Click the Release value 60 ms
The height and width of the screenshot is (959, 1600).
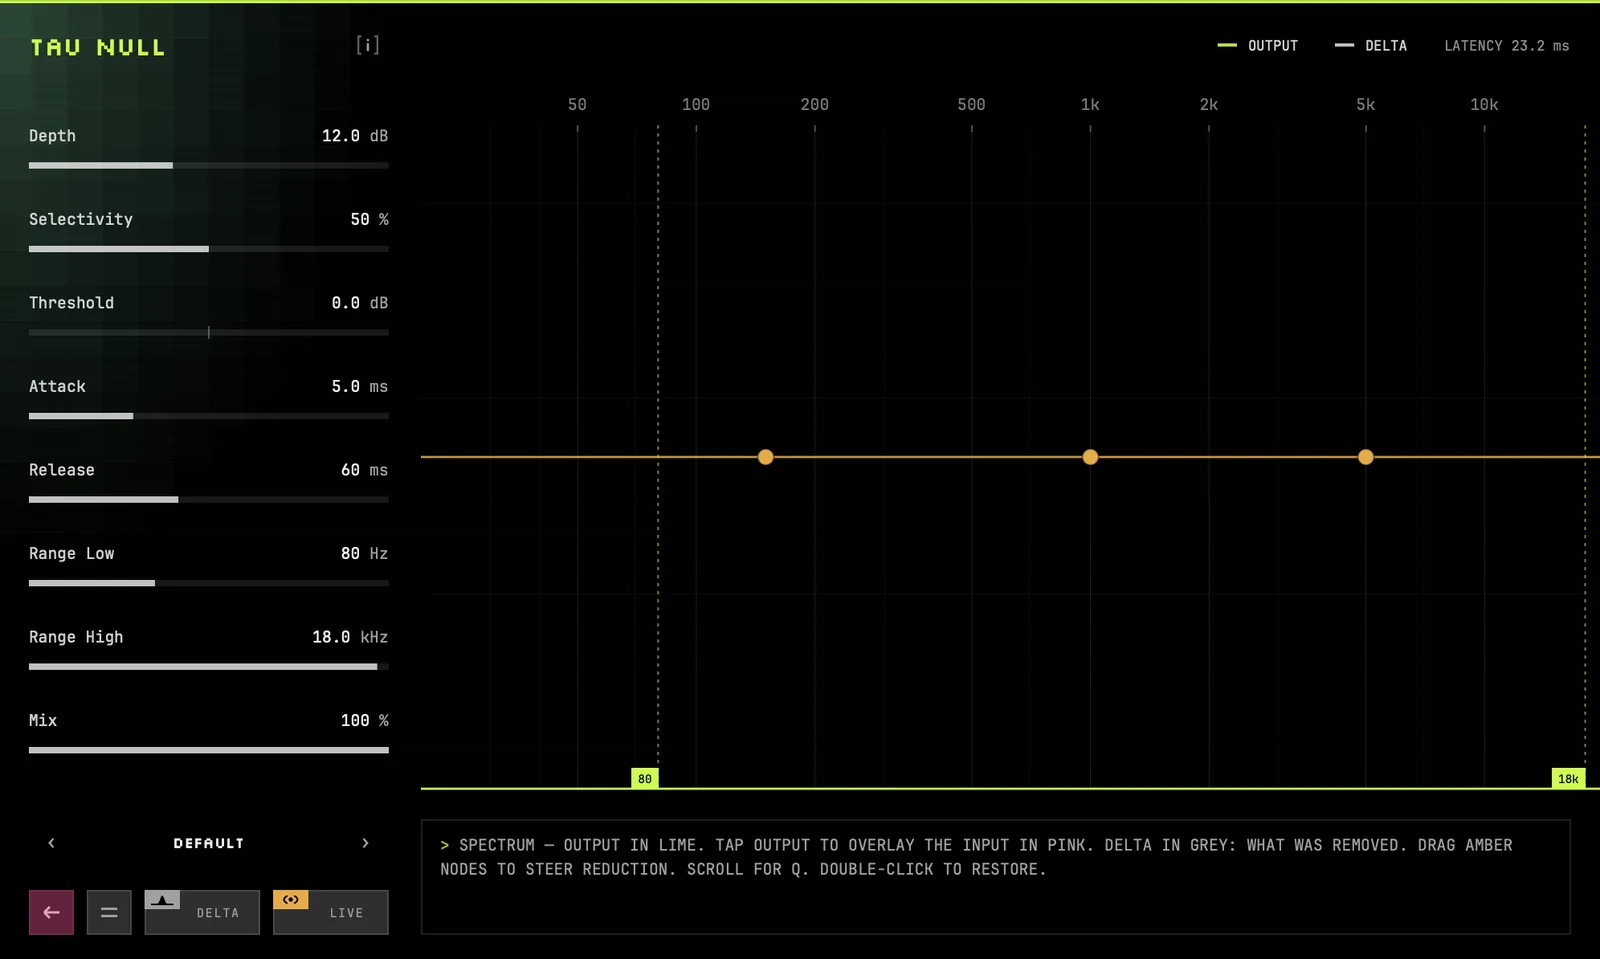tap(364, 470)
